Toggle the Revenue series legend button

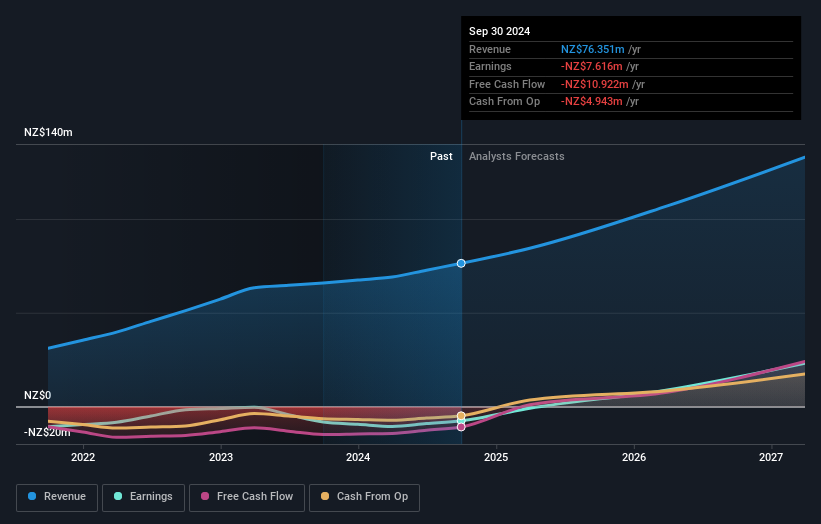coord(57,497)
